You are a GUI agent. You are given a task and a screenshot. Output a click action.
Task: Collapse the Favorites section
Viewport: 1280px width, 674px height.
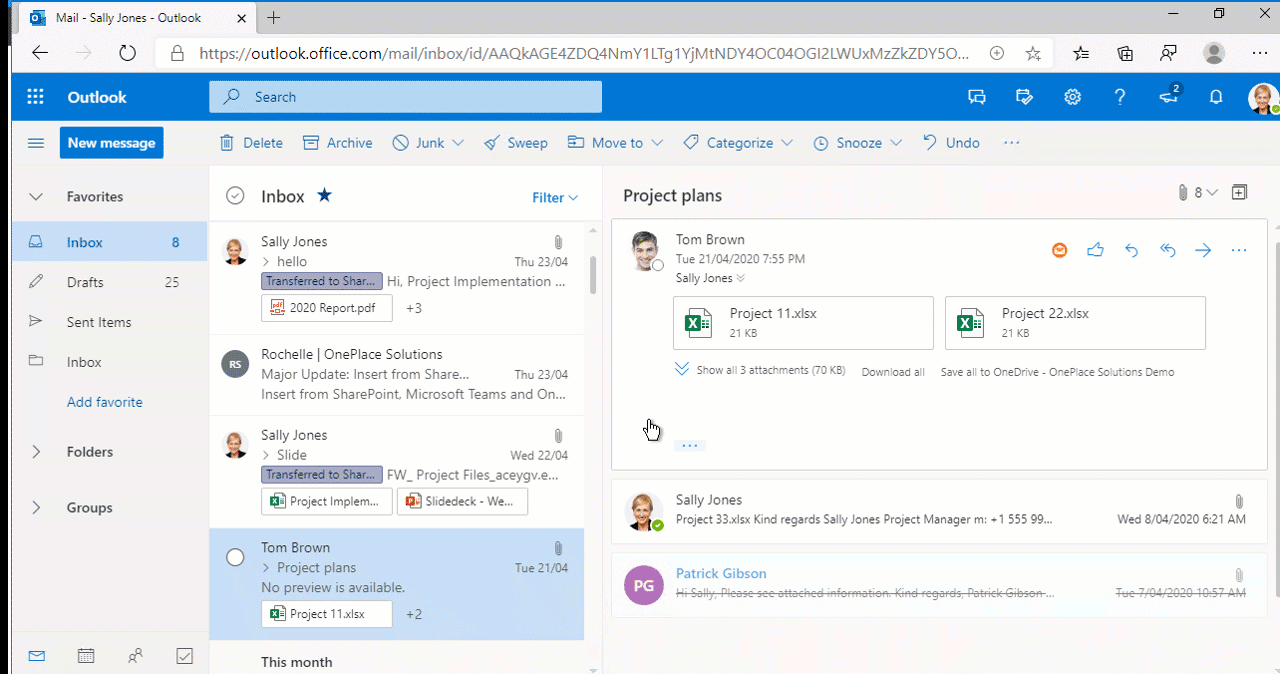click(36, 197)
